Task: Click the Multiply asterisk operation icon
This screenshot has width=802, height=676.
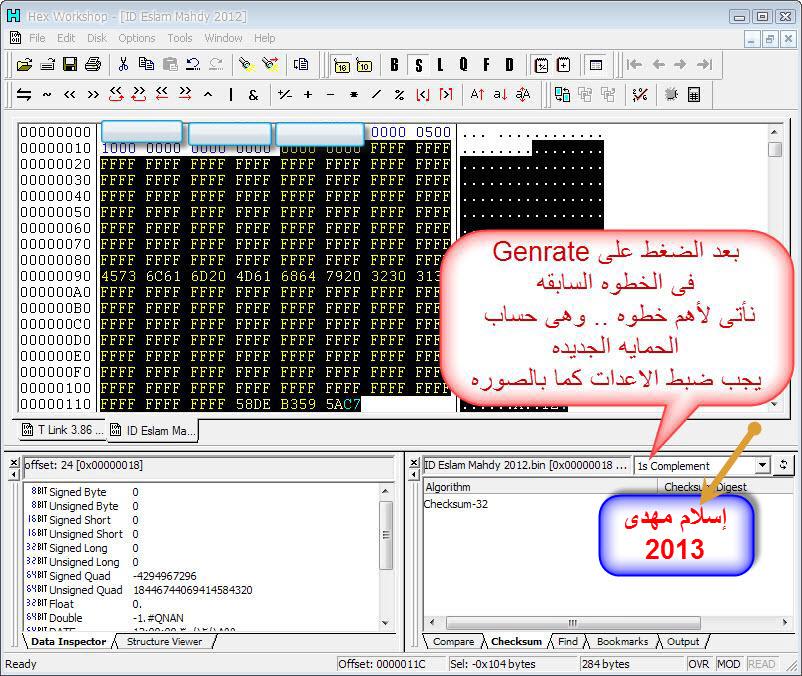Action: pos(353,95)
